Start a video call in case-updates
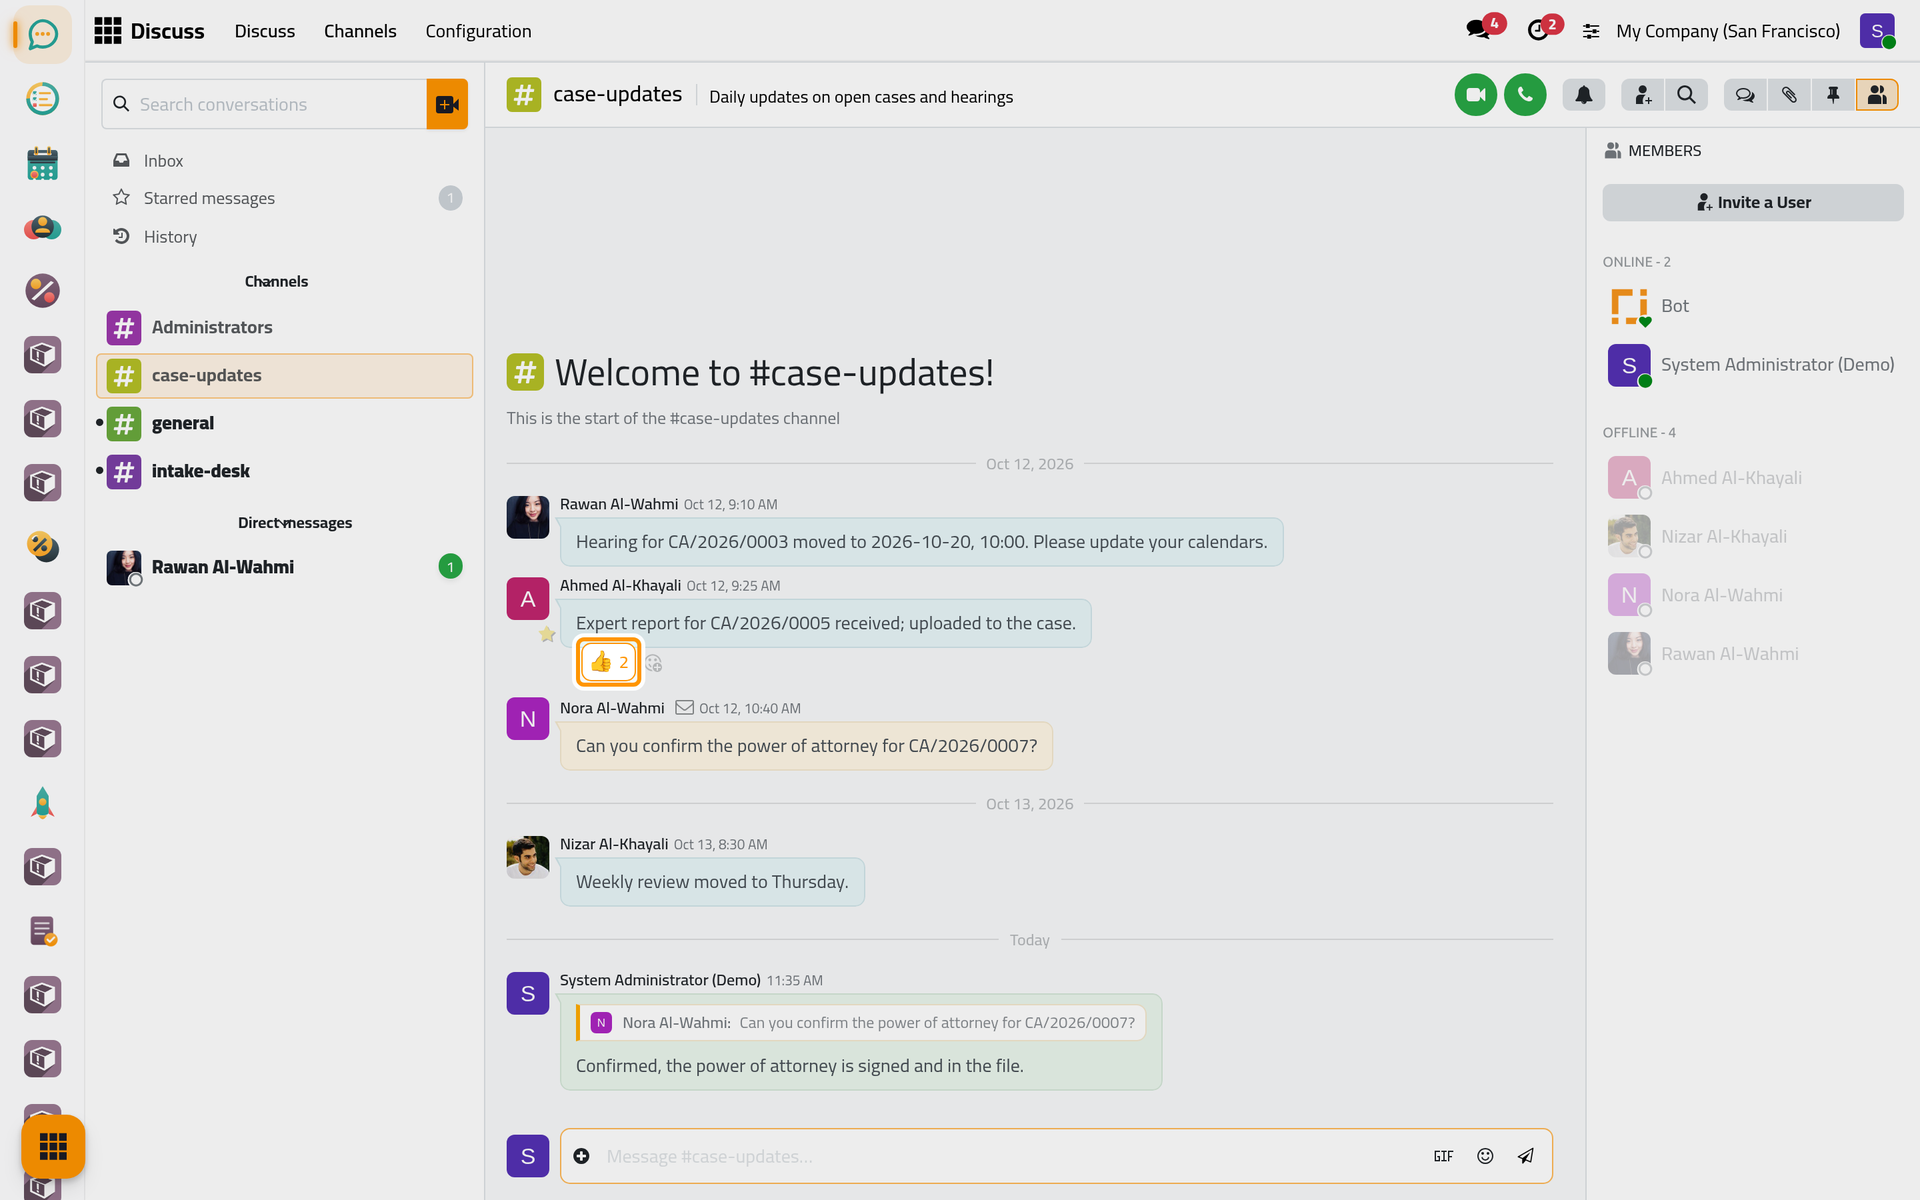The width and height of the screenshot is (1920, 1200). point(1475,95)
